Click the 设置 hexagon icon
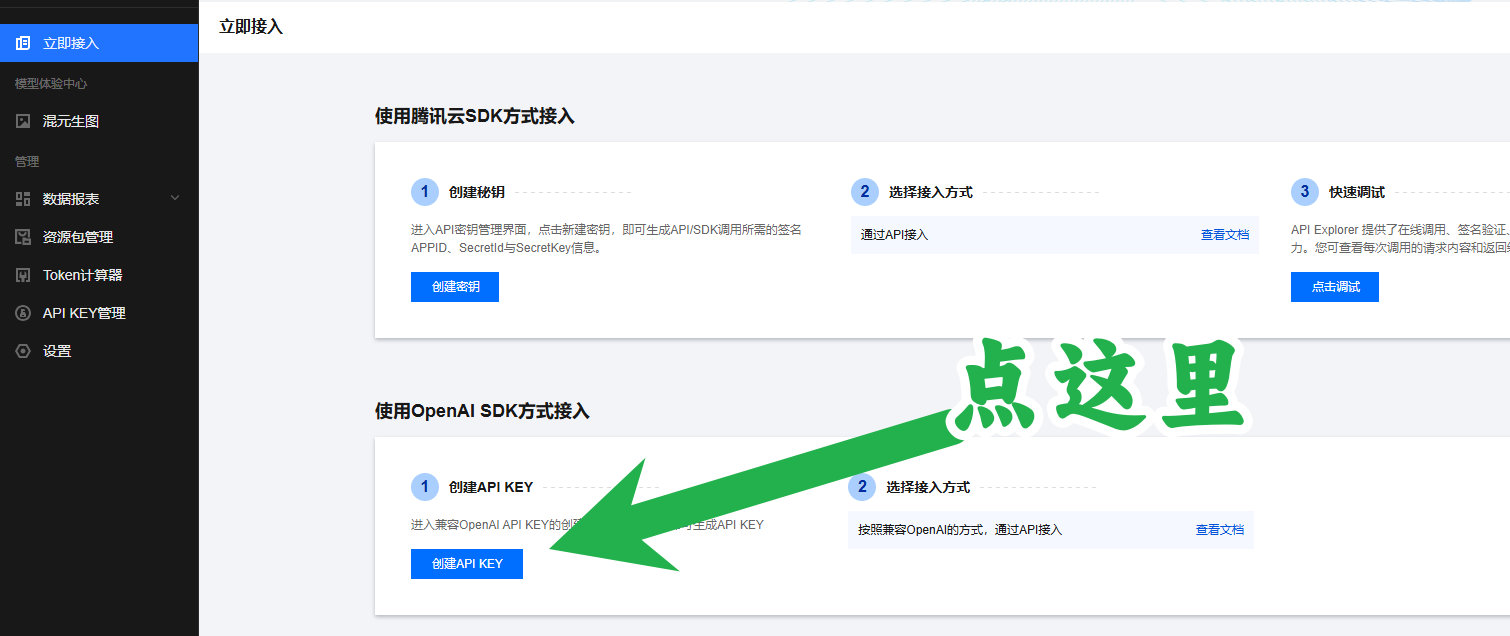The height and width of the screenshot is (636, 1510). click(23, 351)
